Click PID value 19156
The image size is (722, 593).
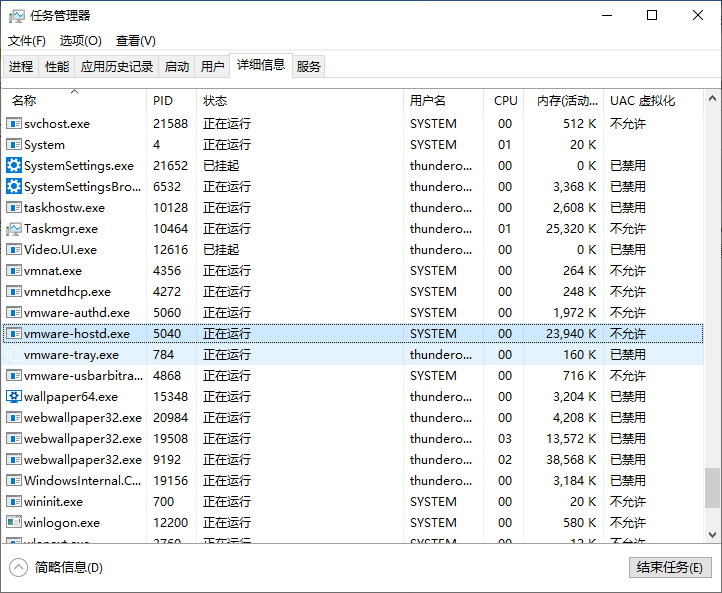[170, 481]
